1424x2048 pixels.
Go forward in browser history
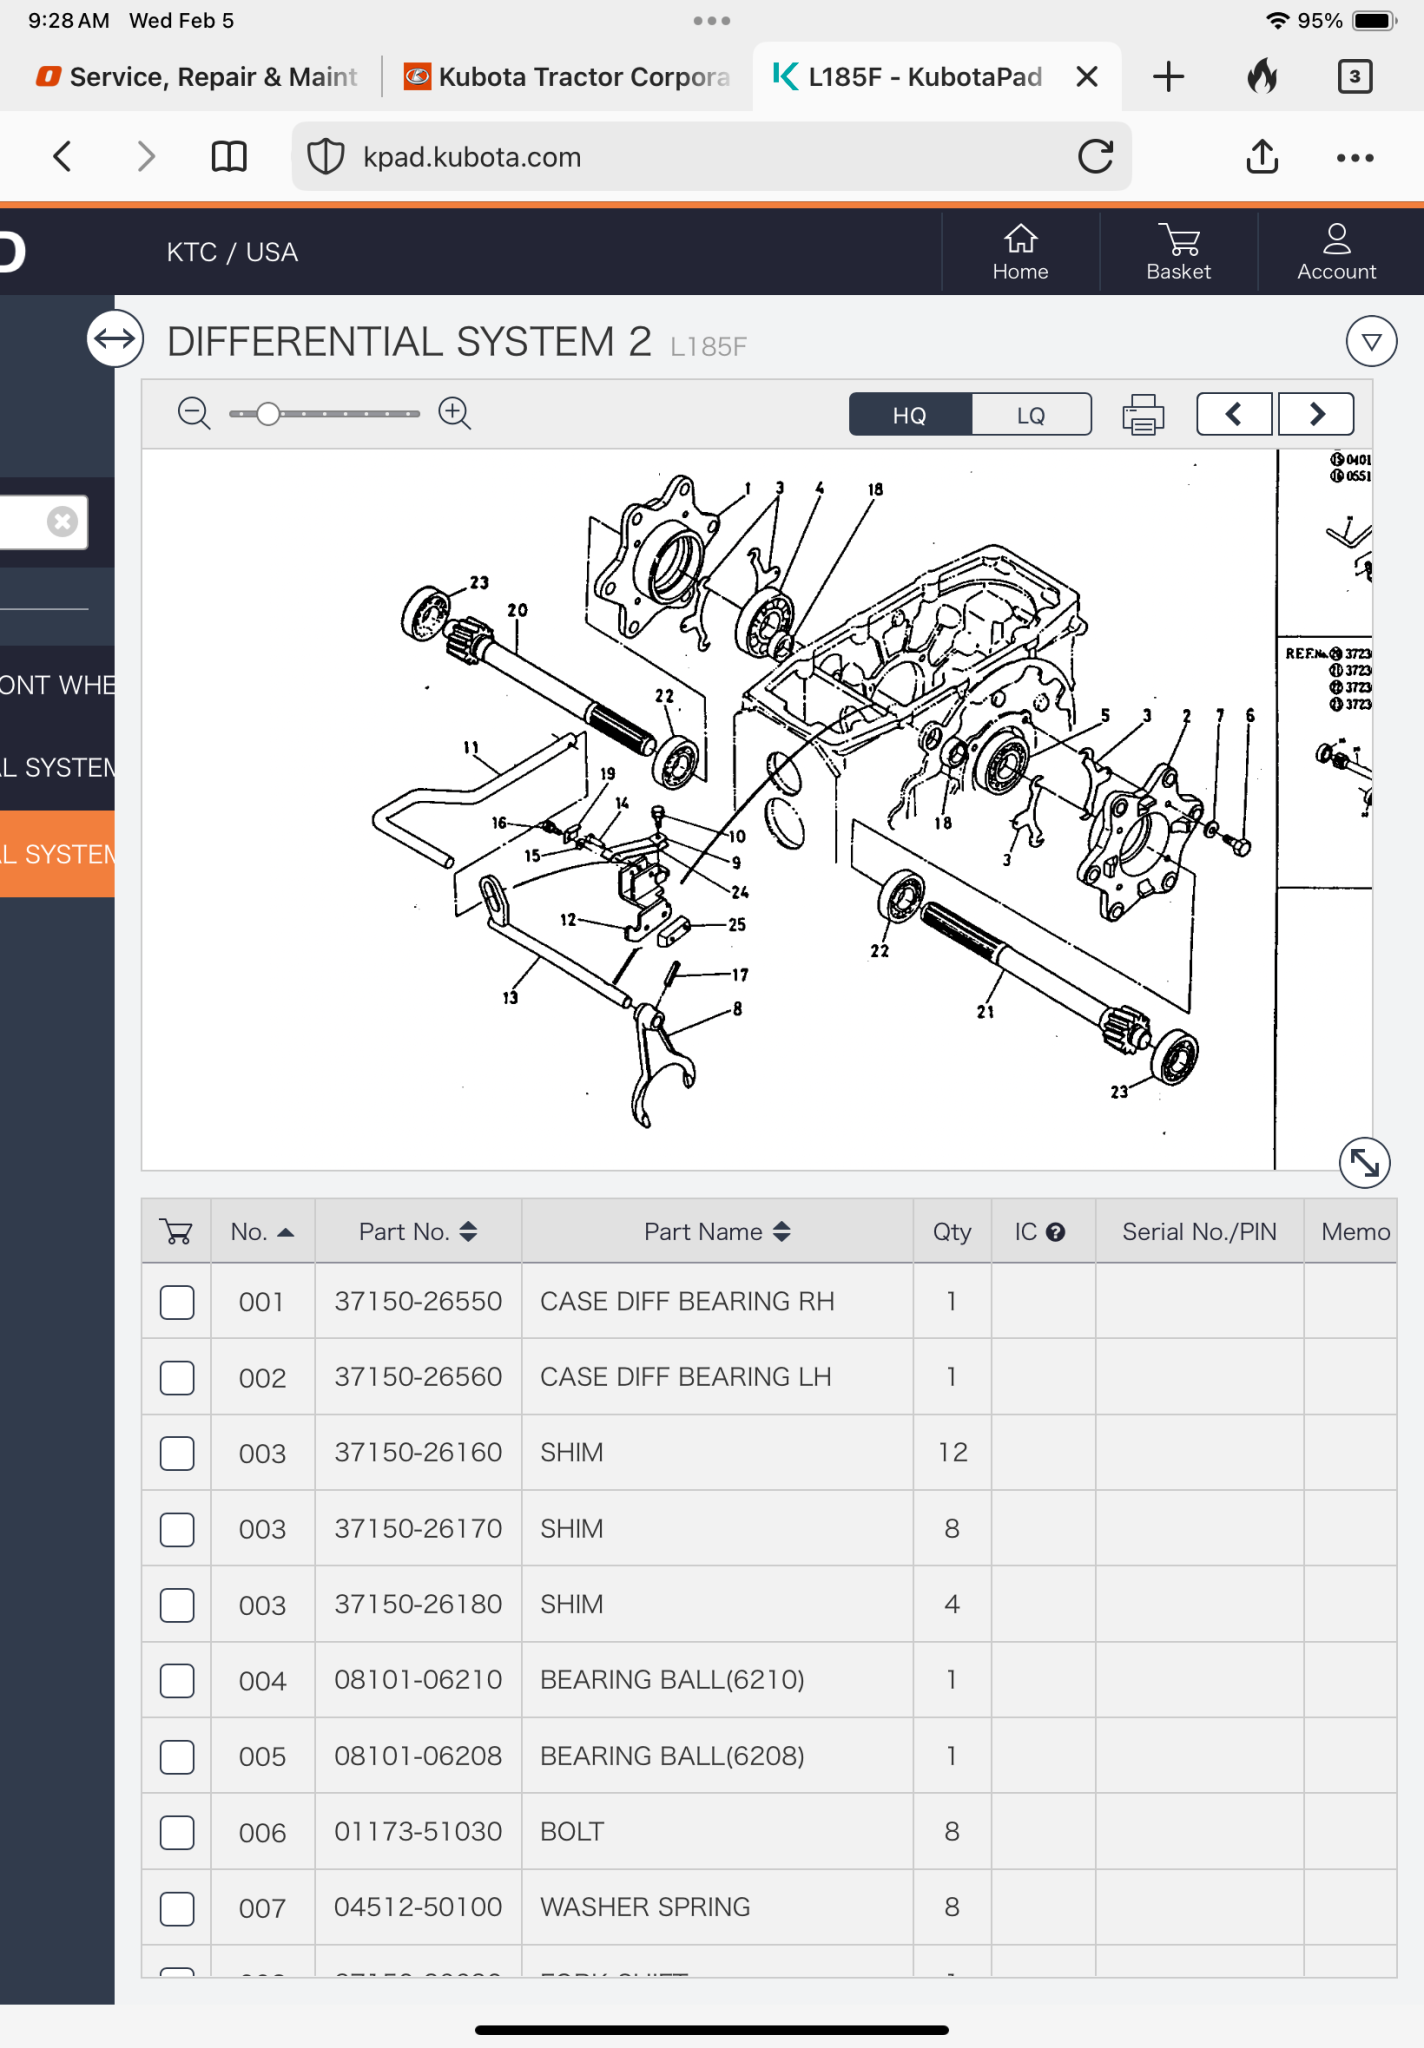coord(146,156)
